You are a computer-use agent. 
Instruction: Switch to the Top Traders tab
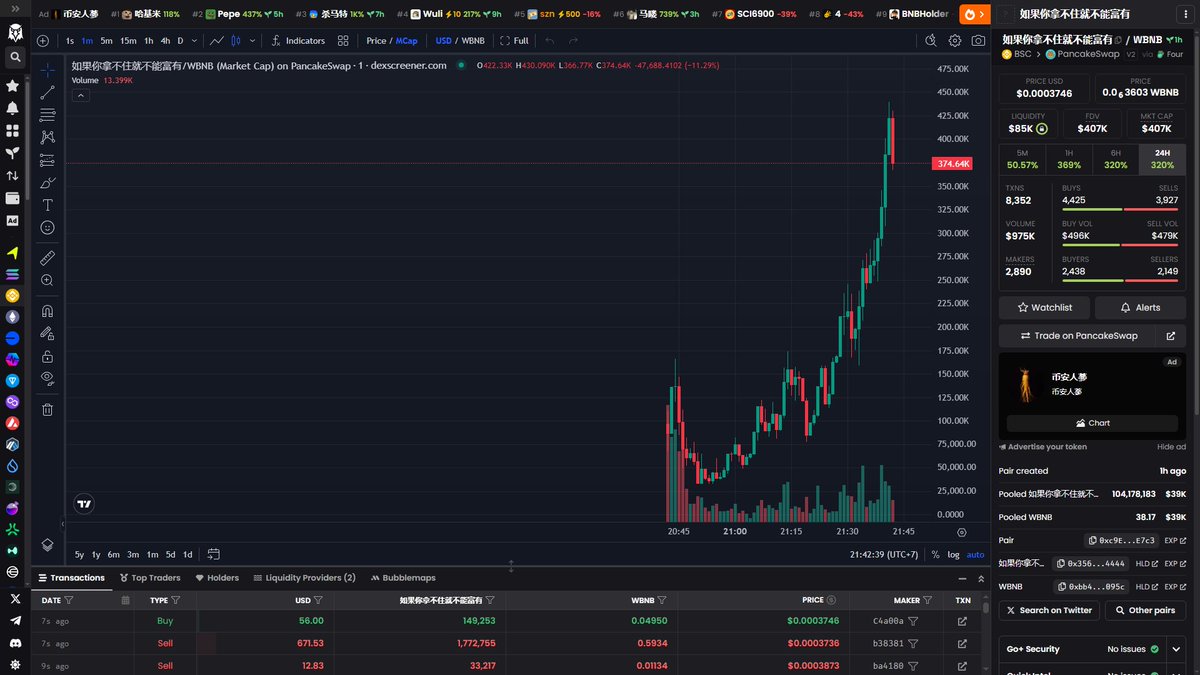149,578
